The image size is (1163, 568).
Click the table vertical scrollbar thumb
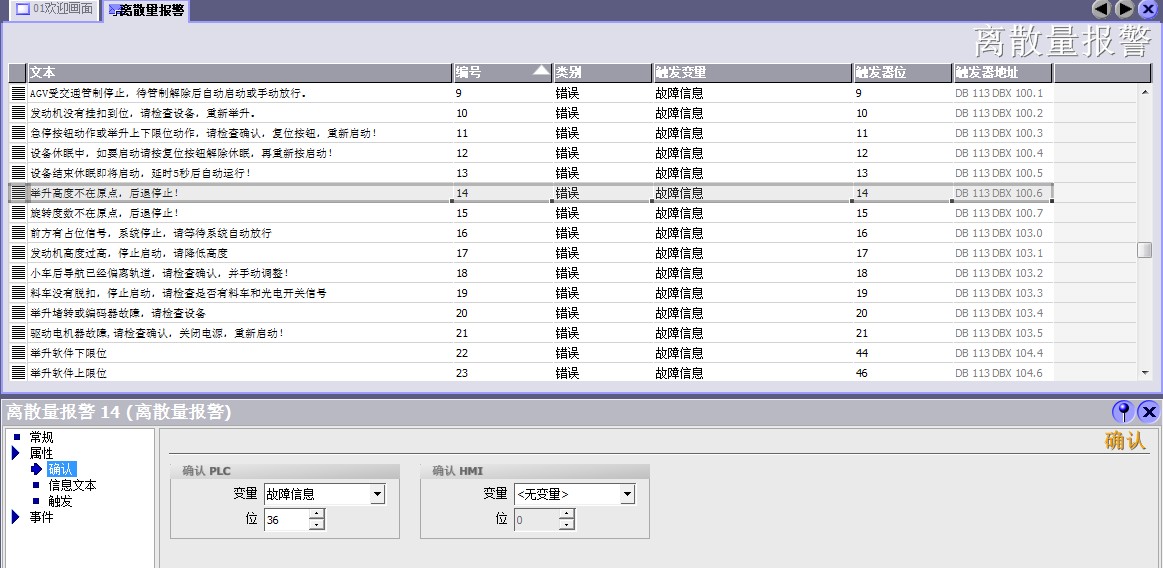1144,250
